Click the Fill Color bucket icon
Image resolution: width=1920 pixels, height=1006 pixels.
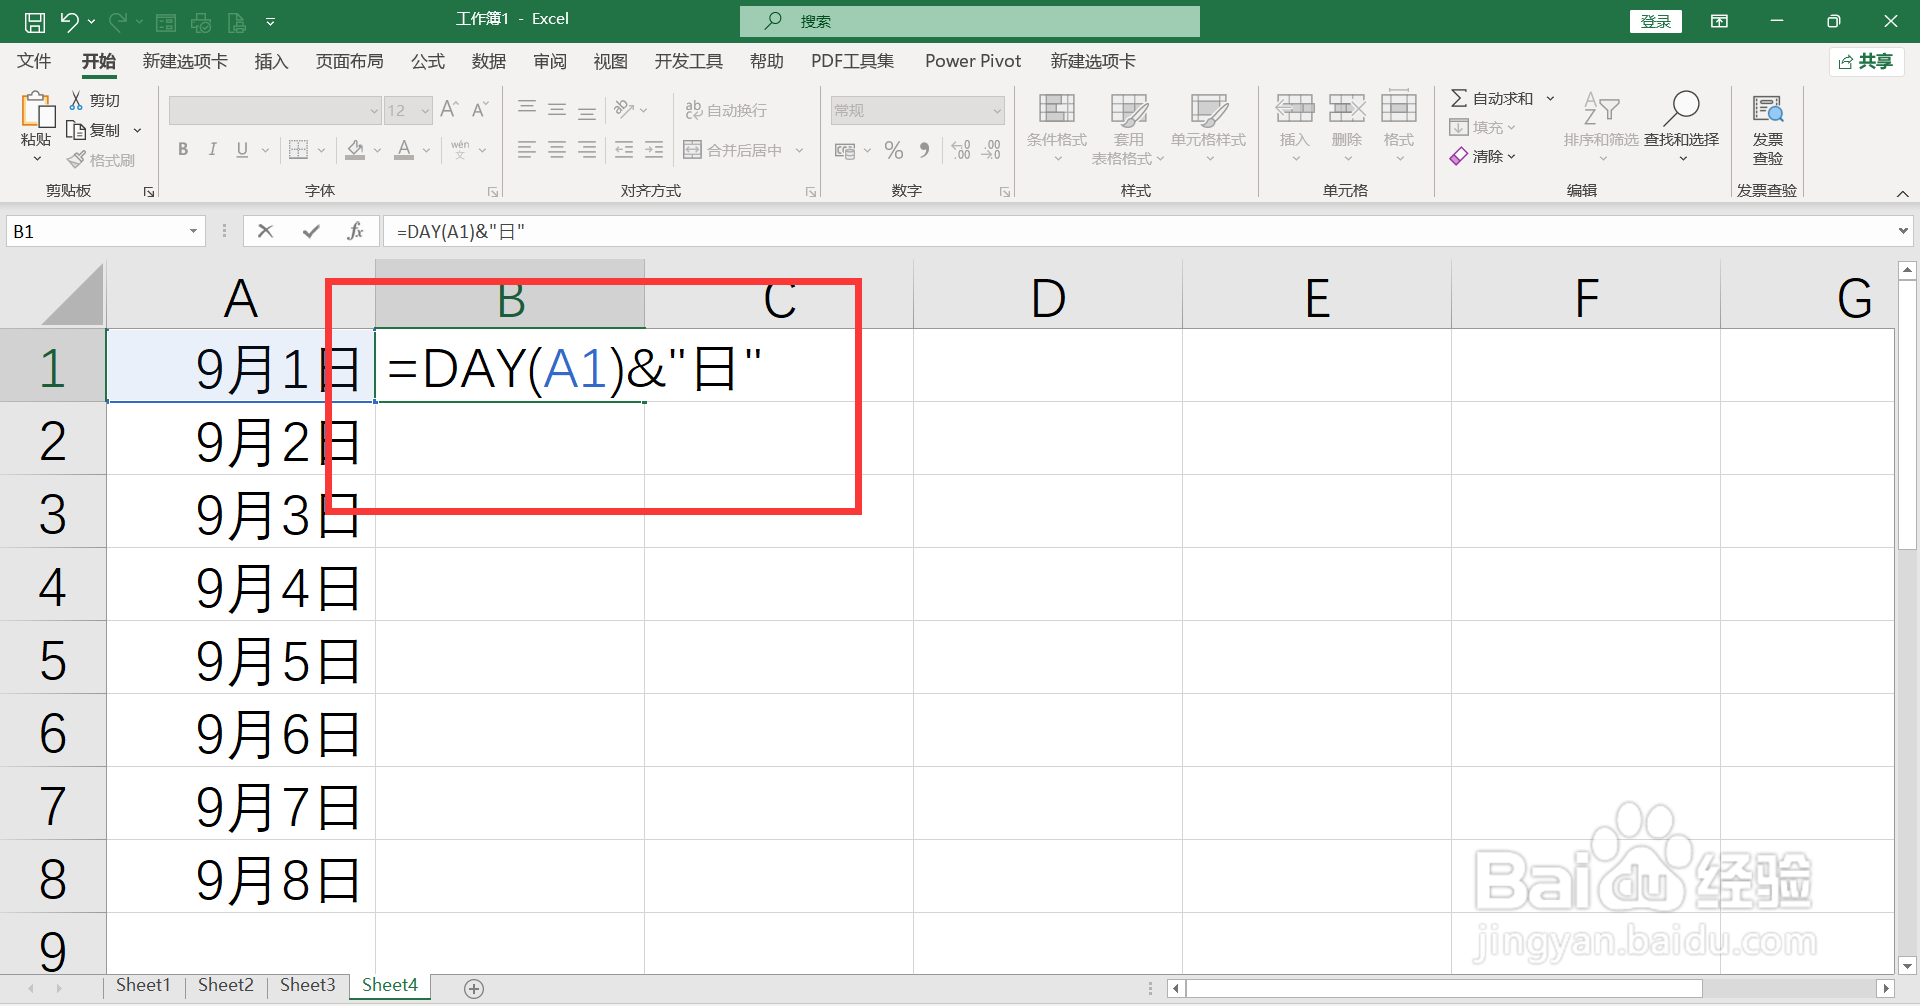coord(355,150)
